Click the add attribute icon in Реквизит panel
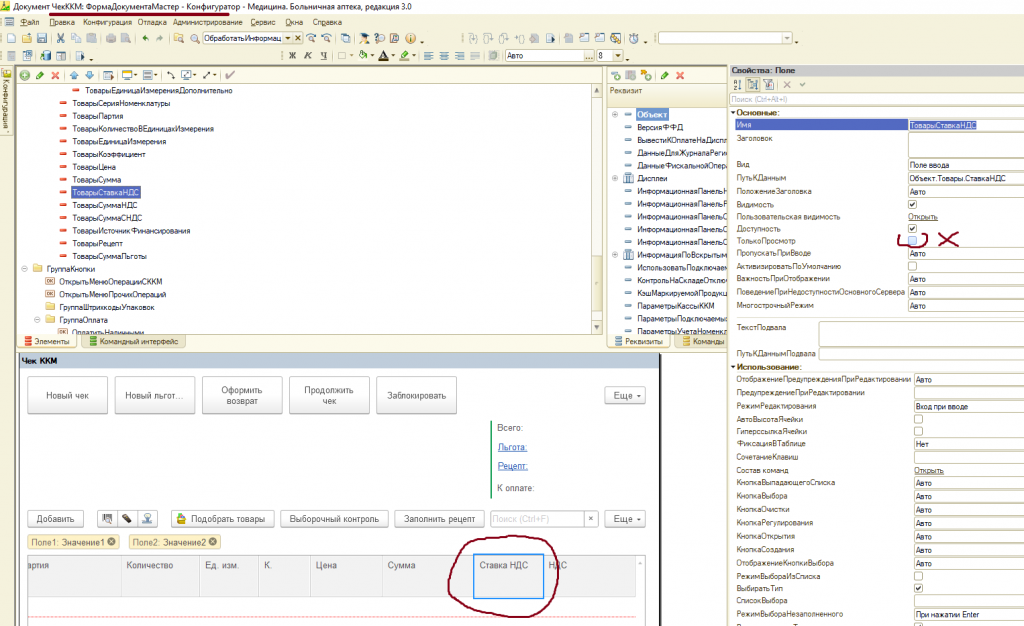 tap(617, 75)
